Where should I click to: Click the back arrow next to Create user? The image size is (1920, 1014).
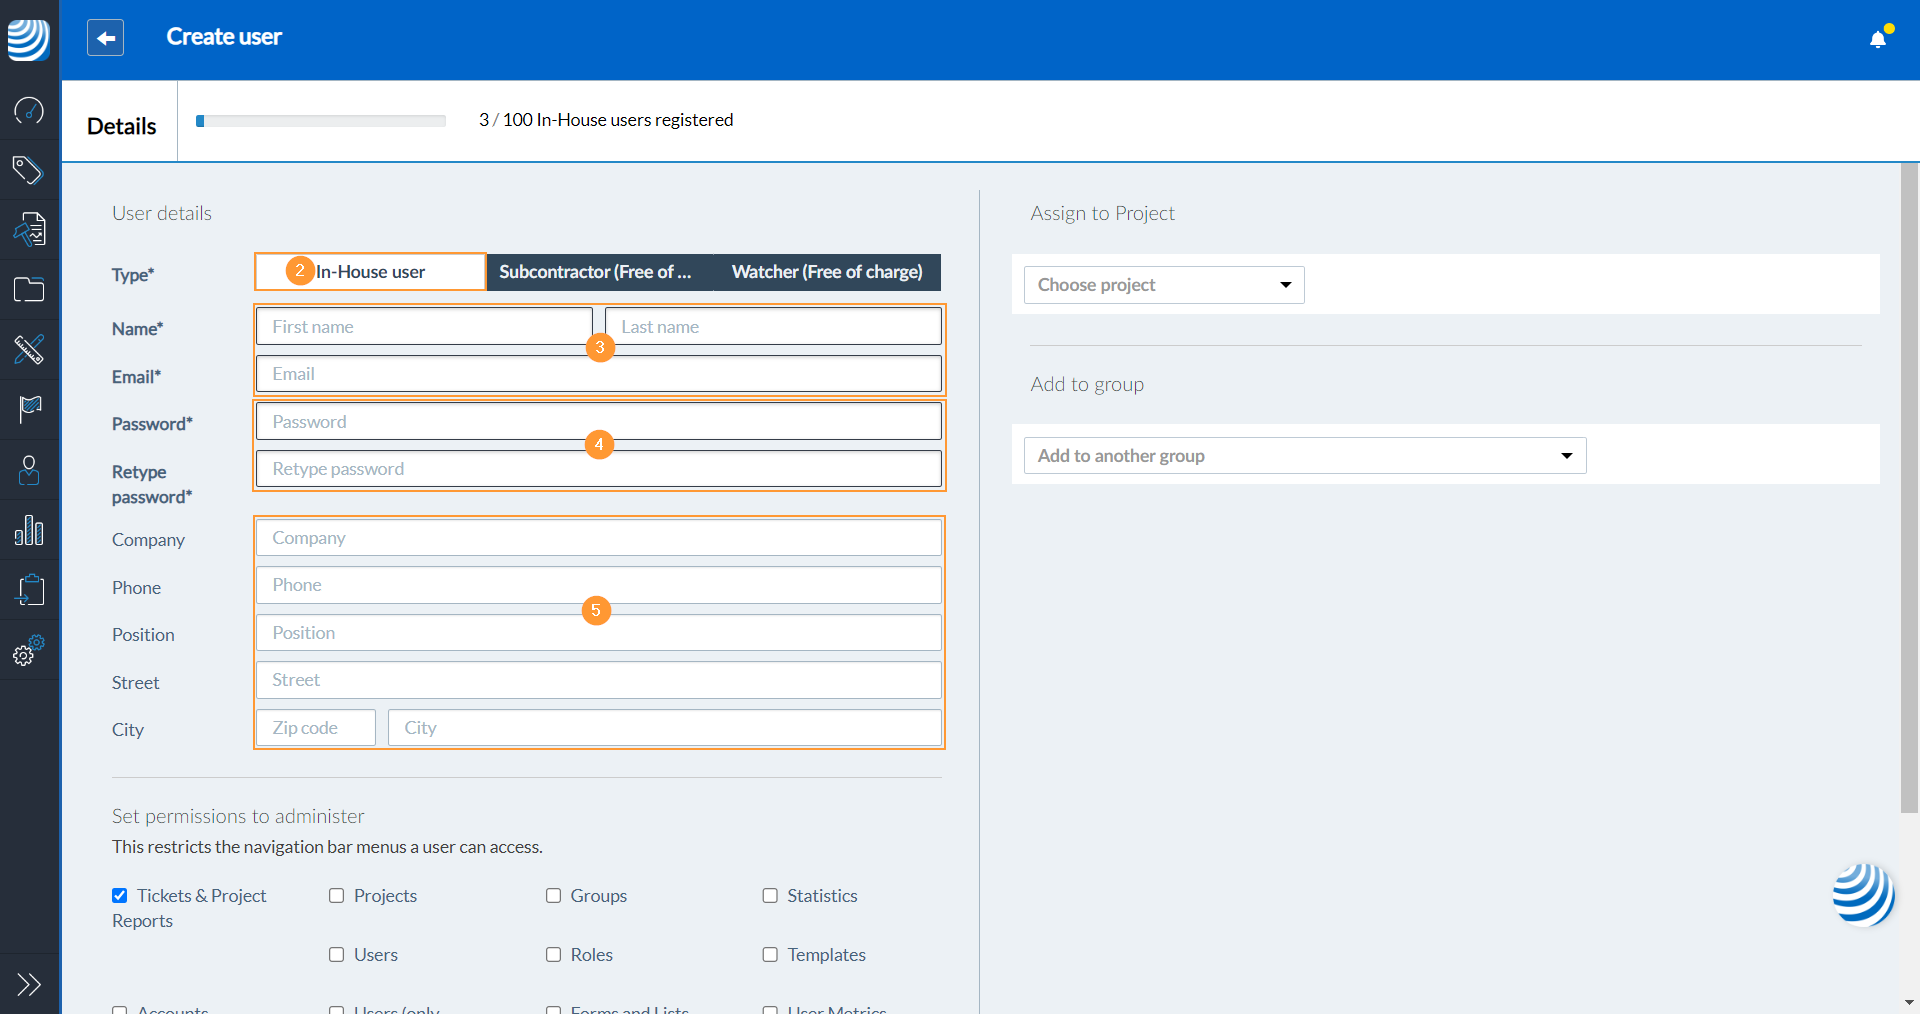pyautogui.click(x=105, y=37)
